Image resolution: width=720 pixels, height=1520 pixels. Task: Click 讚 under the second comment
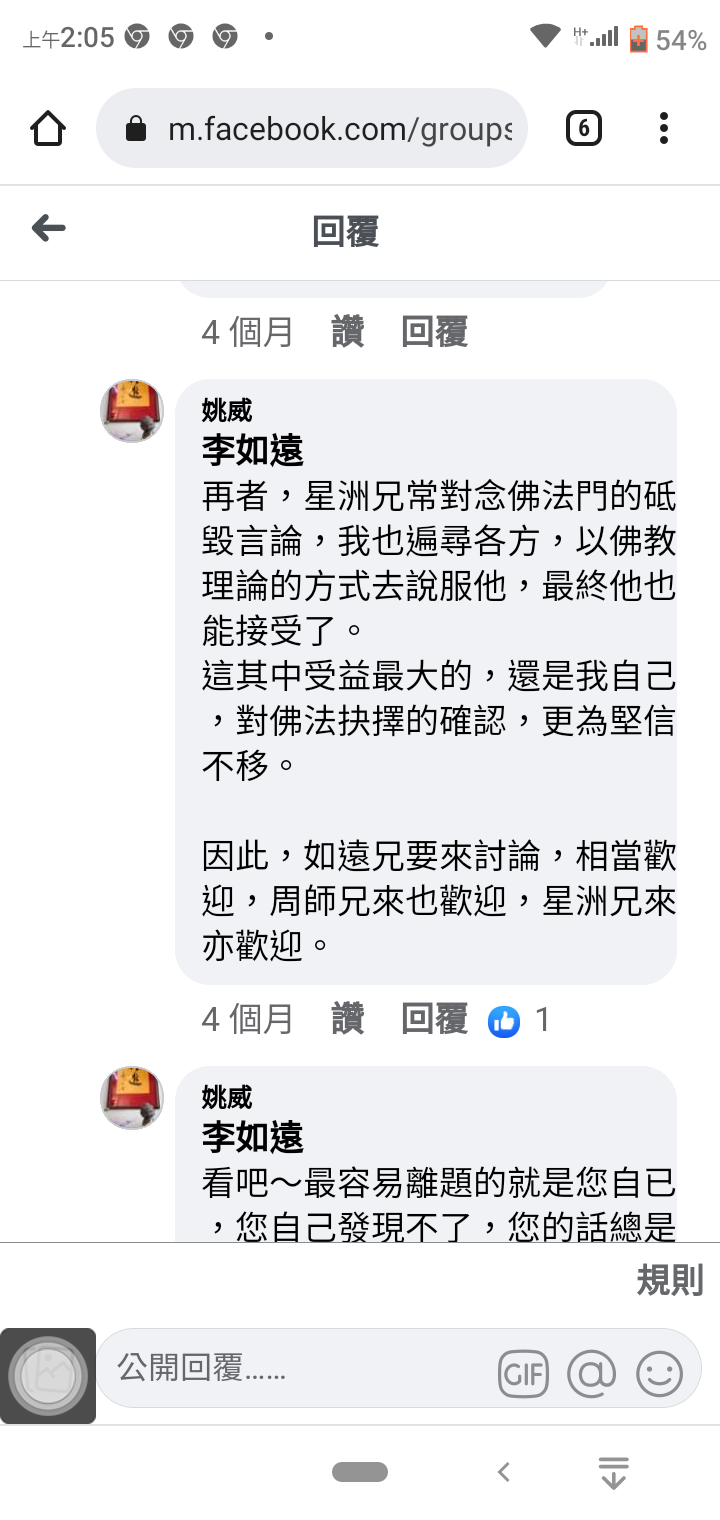348,1020
